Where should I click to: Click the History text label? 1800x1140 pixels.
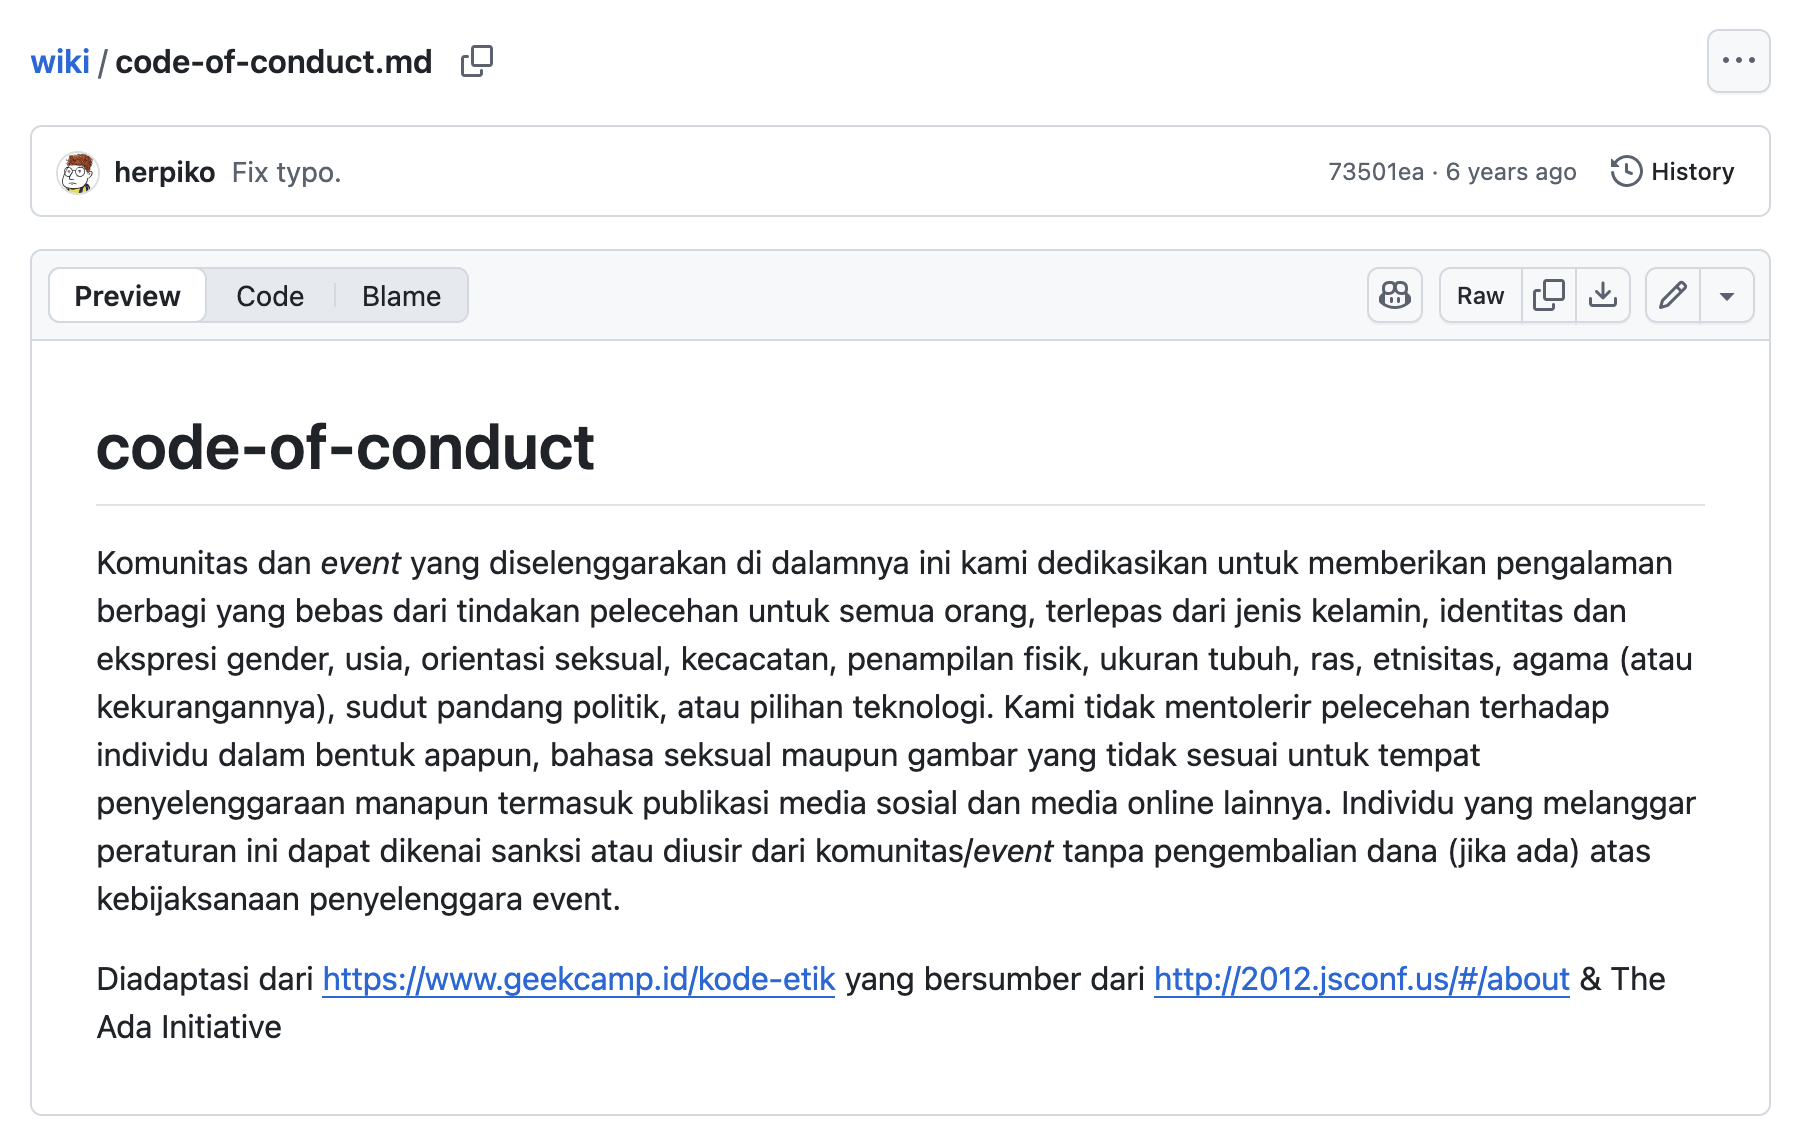(x=1692, y=172)
